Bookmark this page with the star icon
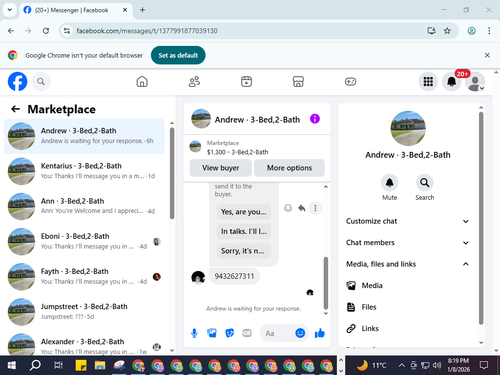Screen dimensions: 500x375 click(447, 31)
